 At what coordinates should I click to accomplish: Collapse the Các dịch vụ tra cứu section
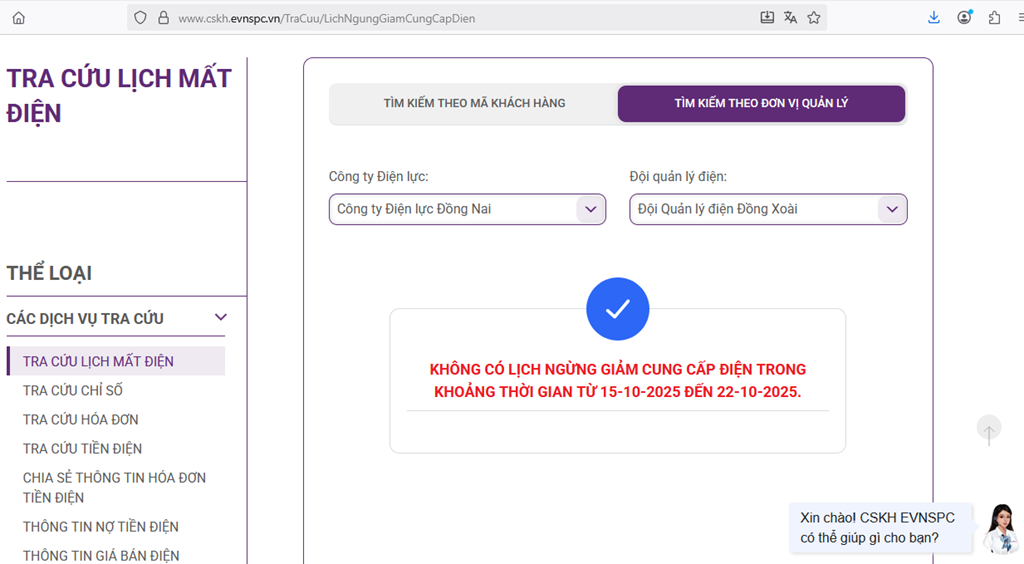[x=221, y=318]
